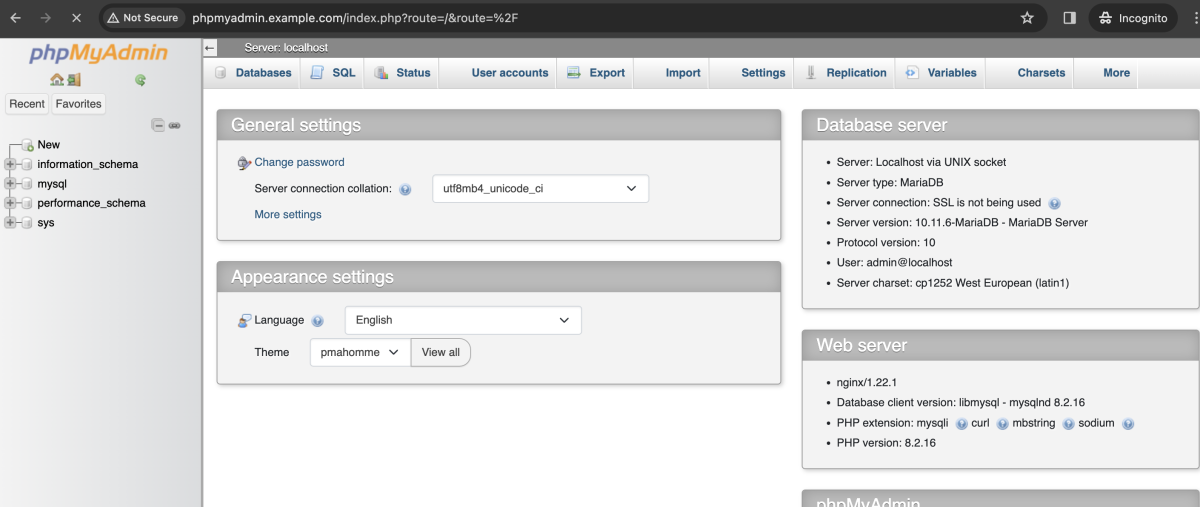Click the link-with-main-panel chain icon
This screenshot has width=1200, height=507.
pyautogui.click(x=174, y=125)
